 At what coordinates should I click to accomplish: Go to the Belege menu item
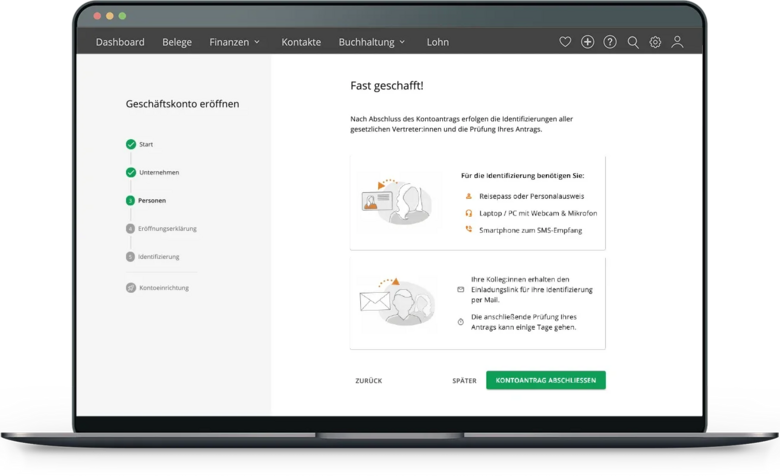click(x=177, y=42)
